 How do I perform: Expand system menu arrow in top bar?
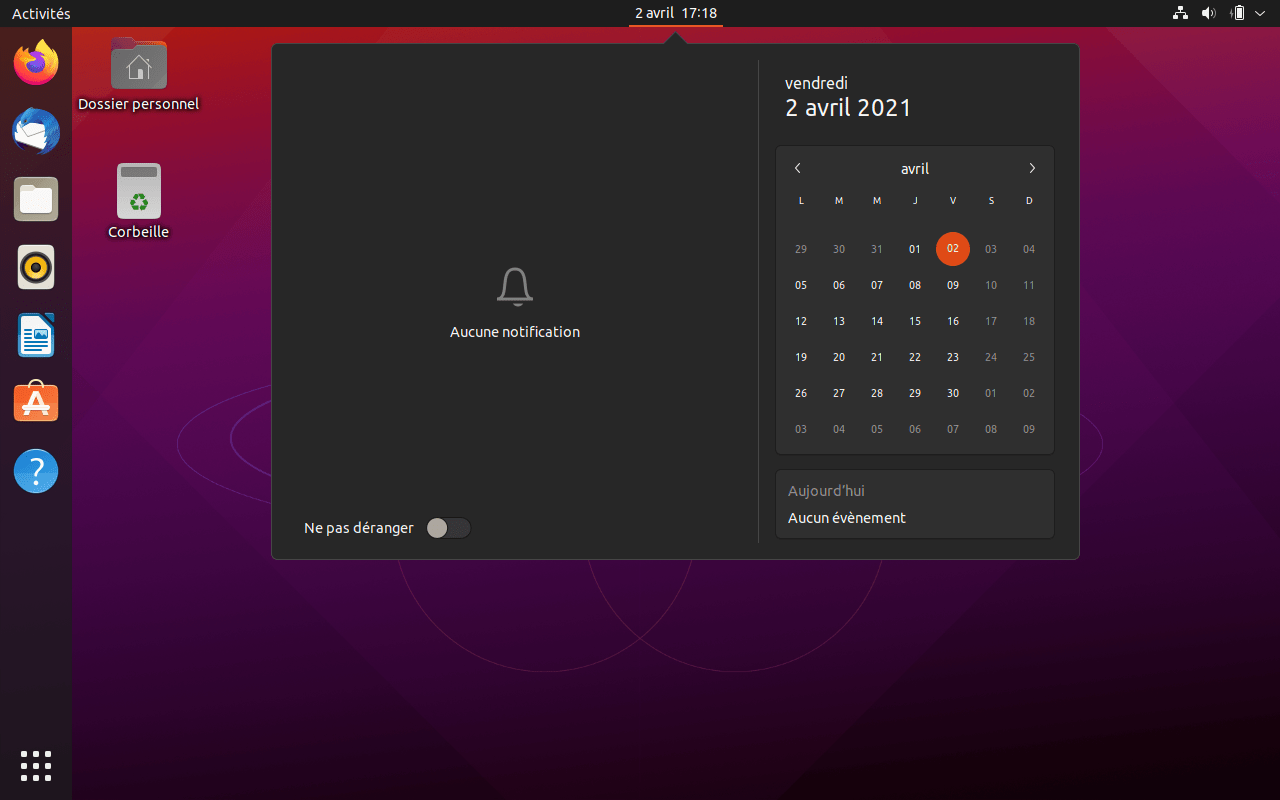(x=1260, y=14)
